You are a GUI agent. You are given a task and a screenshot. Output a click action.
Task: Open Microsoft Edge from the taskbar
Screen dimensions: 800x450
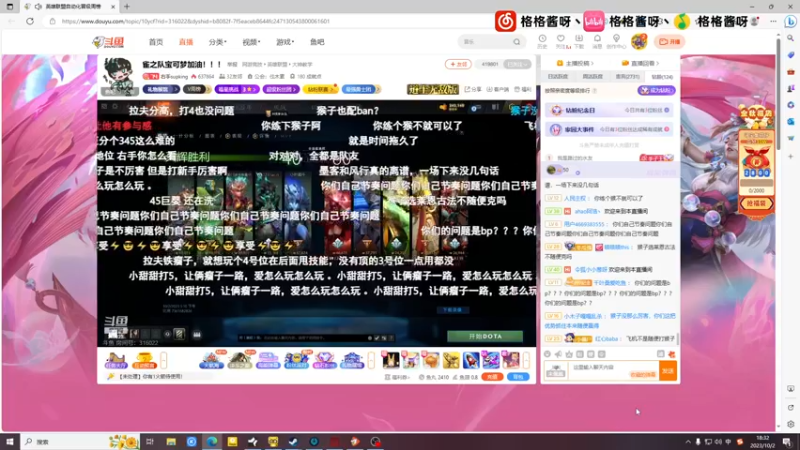coord(212,441)
